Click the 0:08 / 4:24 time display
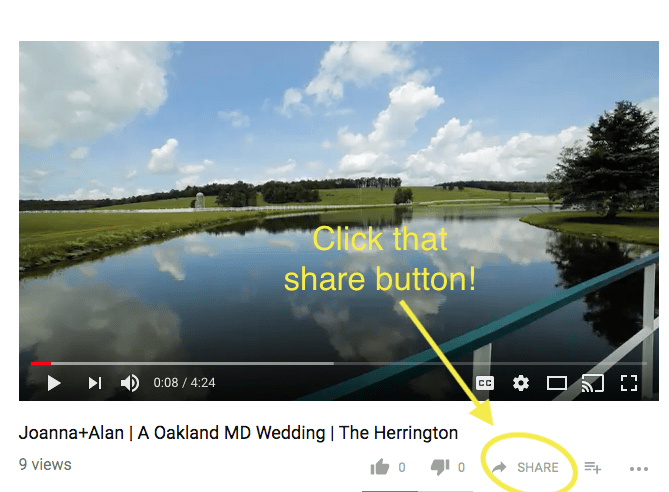Screen dimensions: 669x492 [x=184, y=383]
